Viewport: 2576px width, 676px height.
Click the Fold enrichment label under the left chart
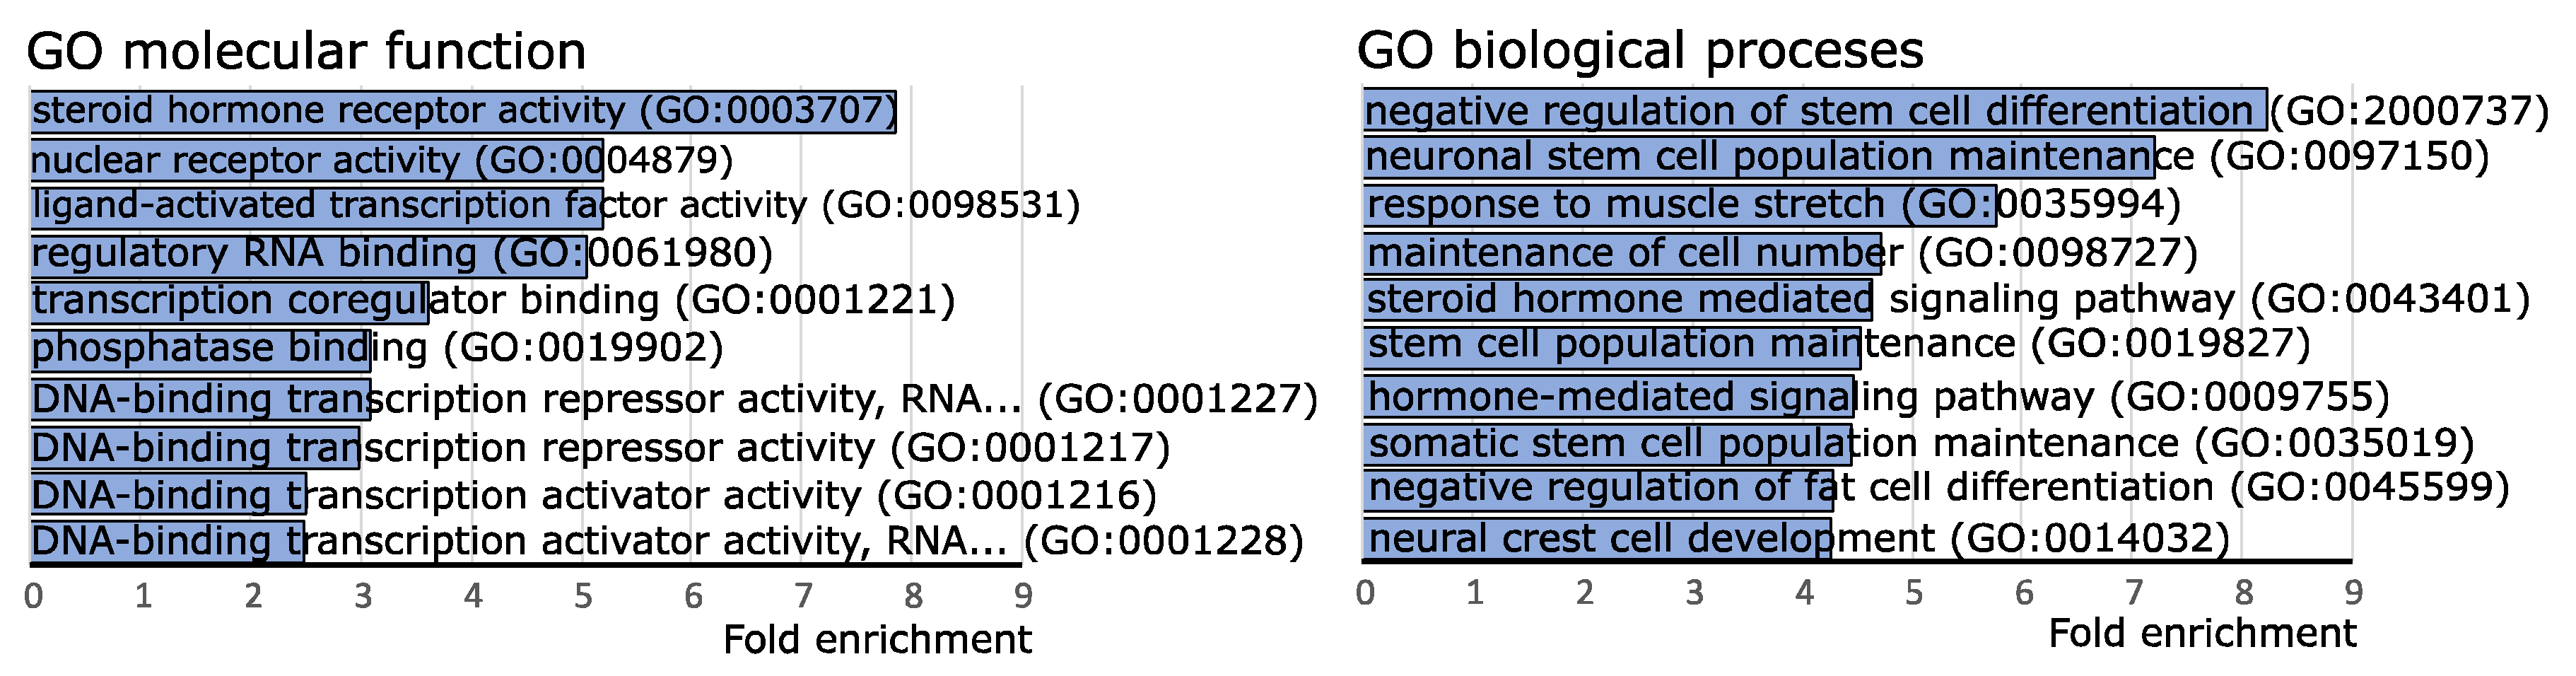(x=877, y=639)
